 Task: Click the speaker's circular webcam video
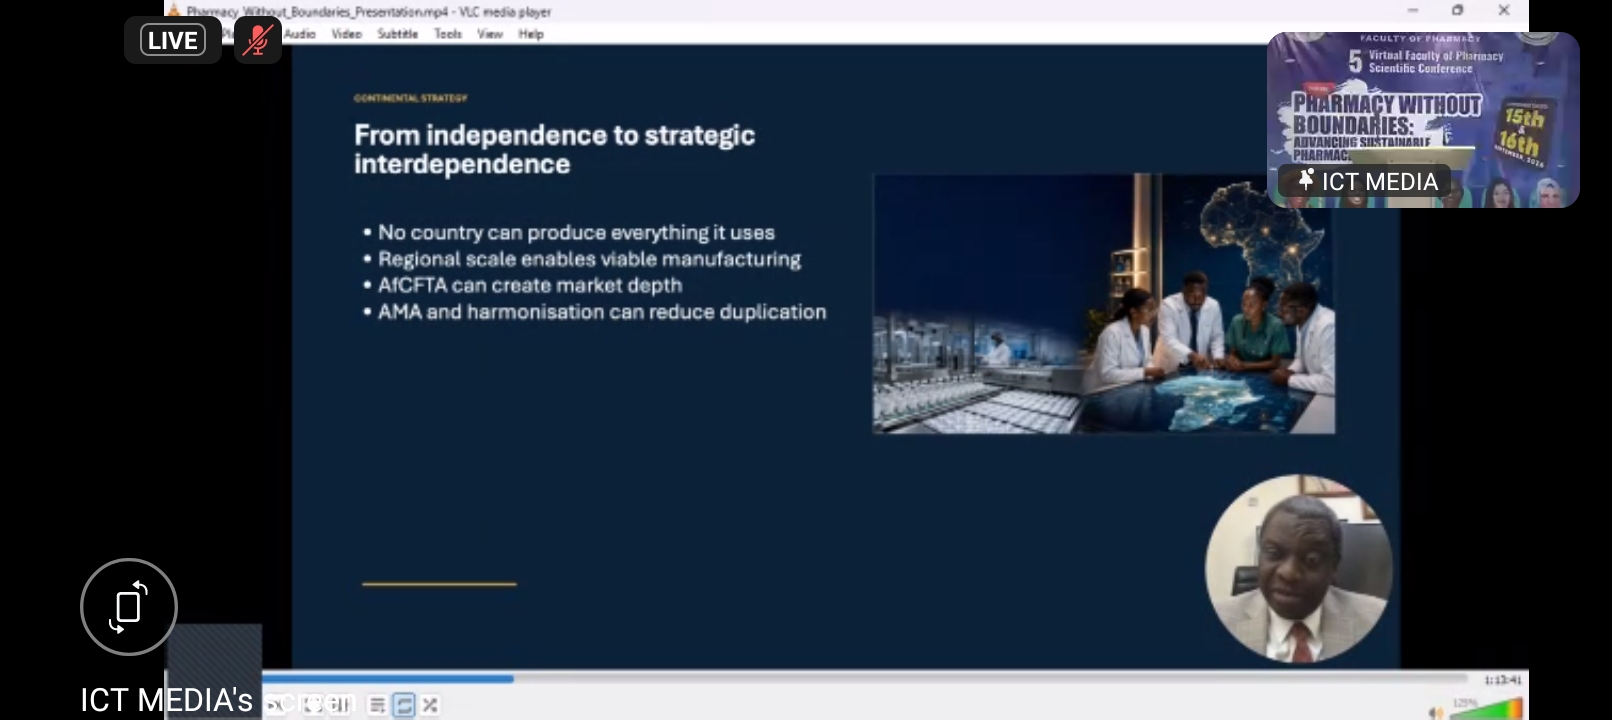tap(1298, 569)
